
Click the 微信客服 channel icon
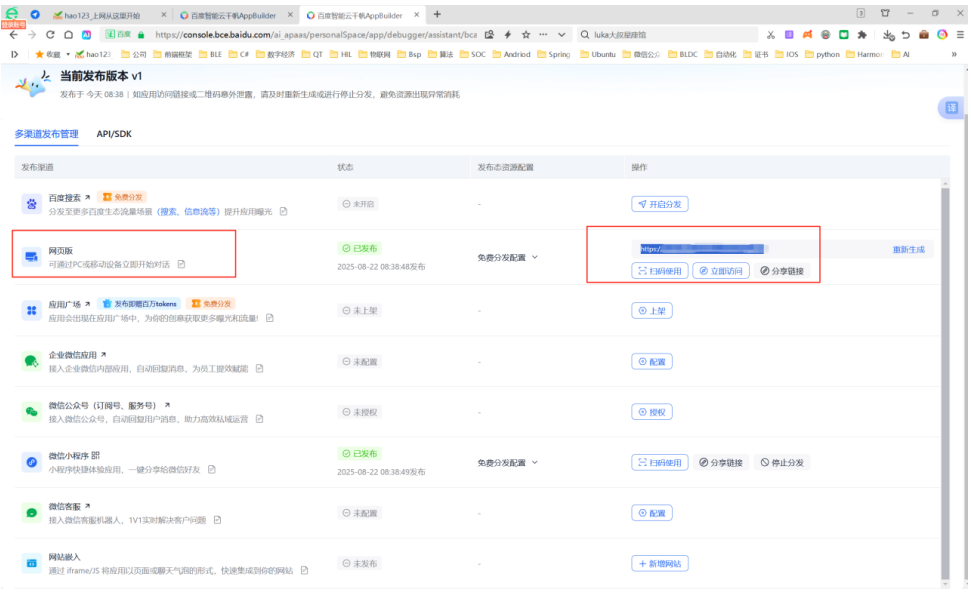32,513
